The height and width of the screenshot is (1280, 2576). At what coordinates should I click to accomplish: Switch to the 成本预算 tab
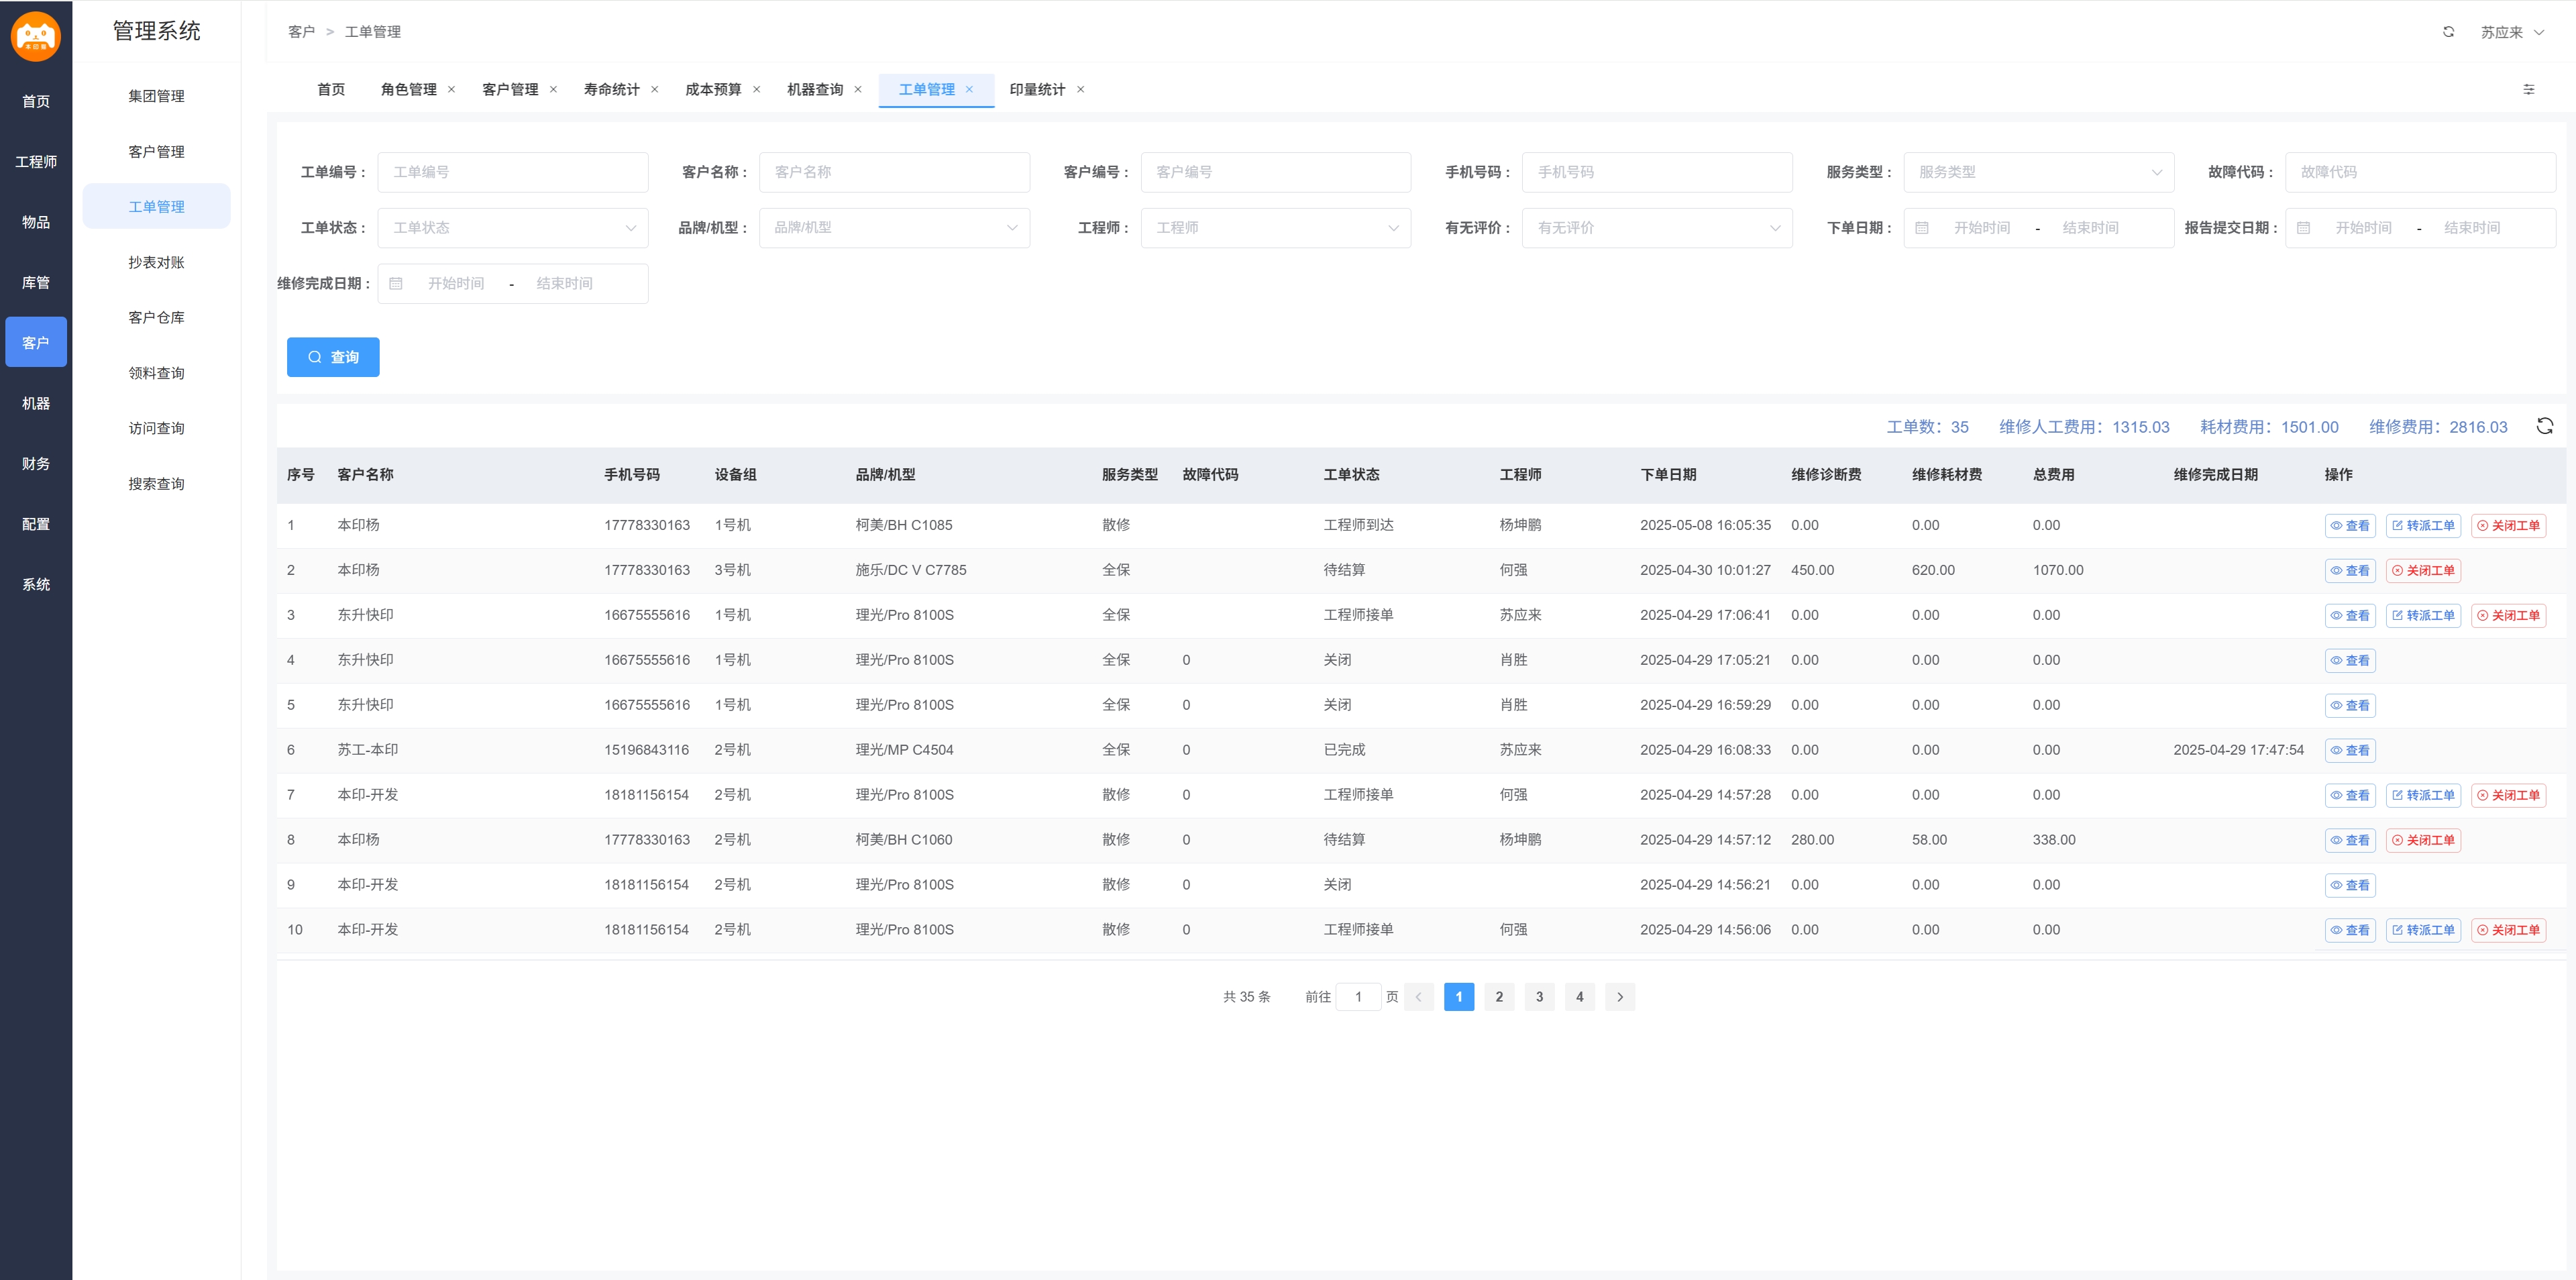coord(713,90)
